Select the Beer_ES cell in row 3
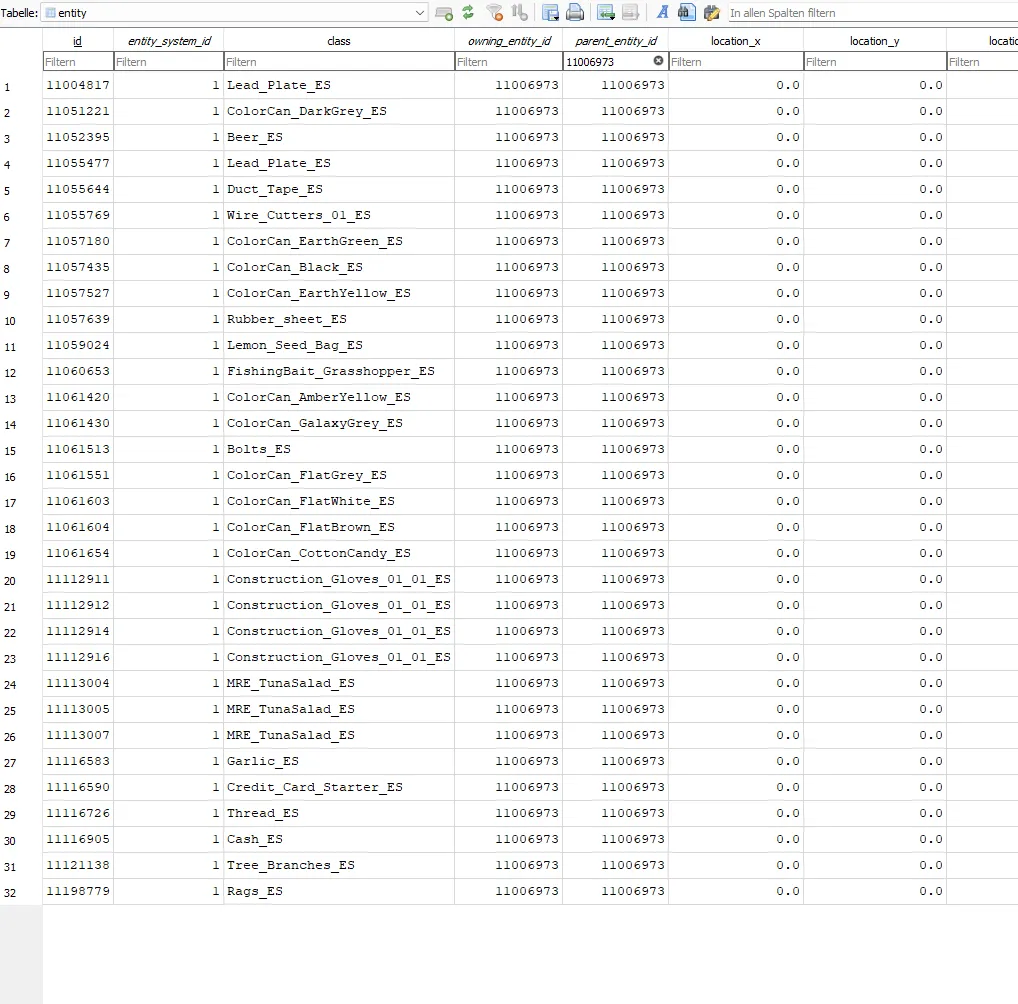The width and height of the screenshot is (1018, 1004). pos(338,137)
